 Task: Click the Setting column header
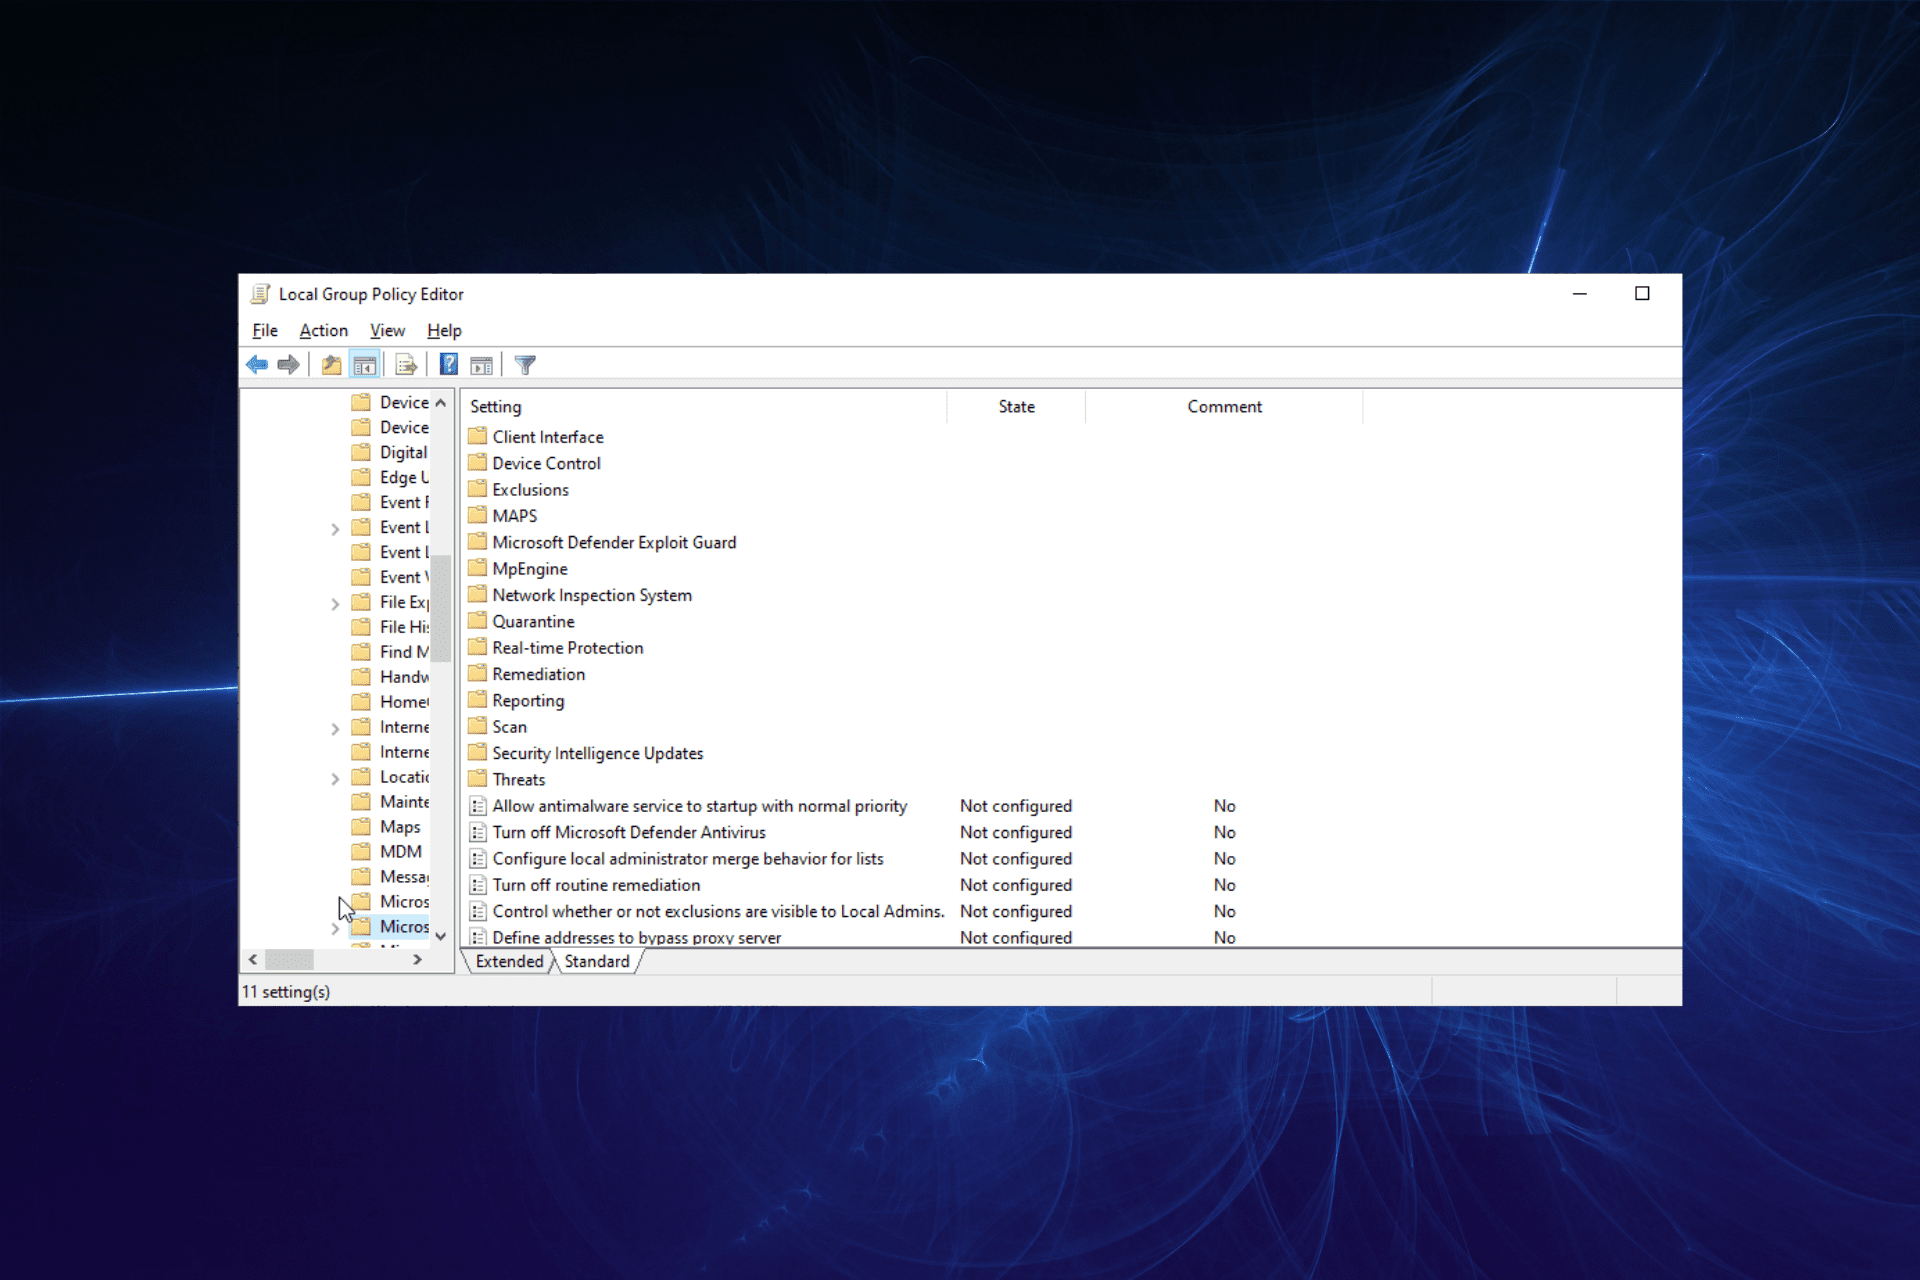[496, 407]
